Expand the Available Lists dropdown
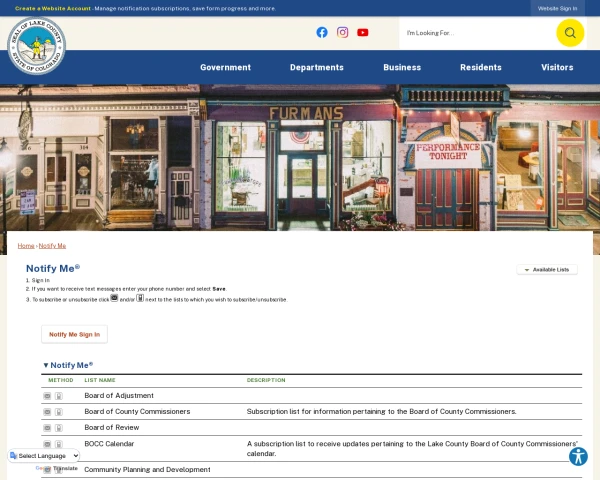 click(547, 269)
